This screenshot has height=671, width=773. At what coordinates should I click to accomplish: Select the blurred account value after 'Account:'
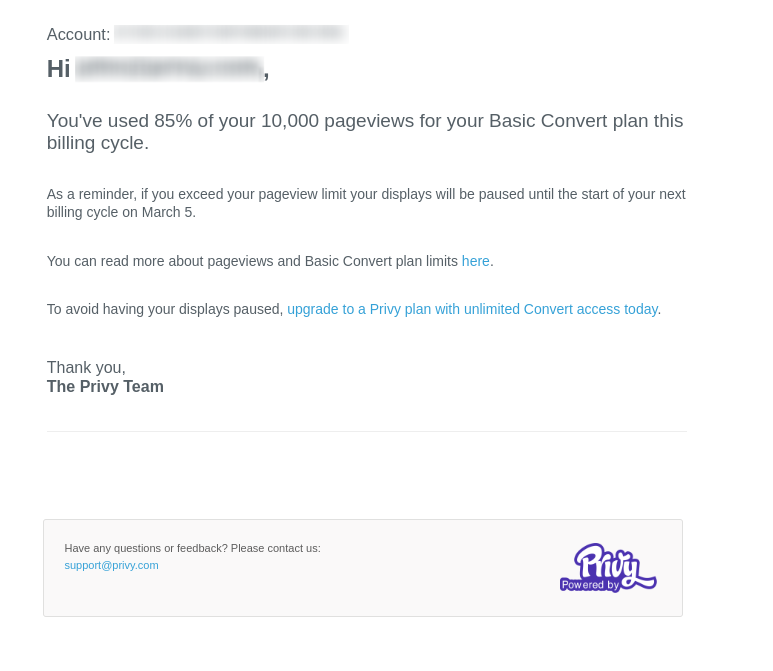[x=231, y=34]
